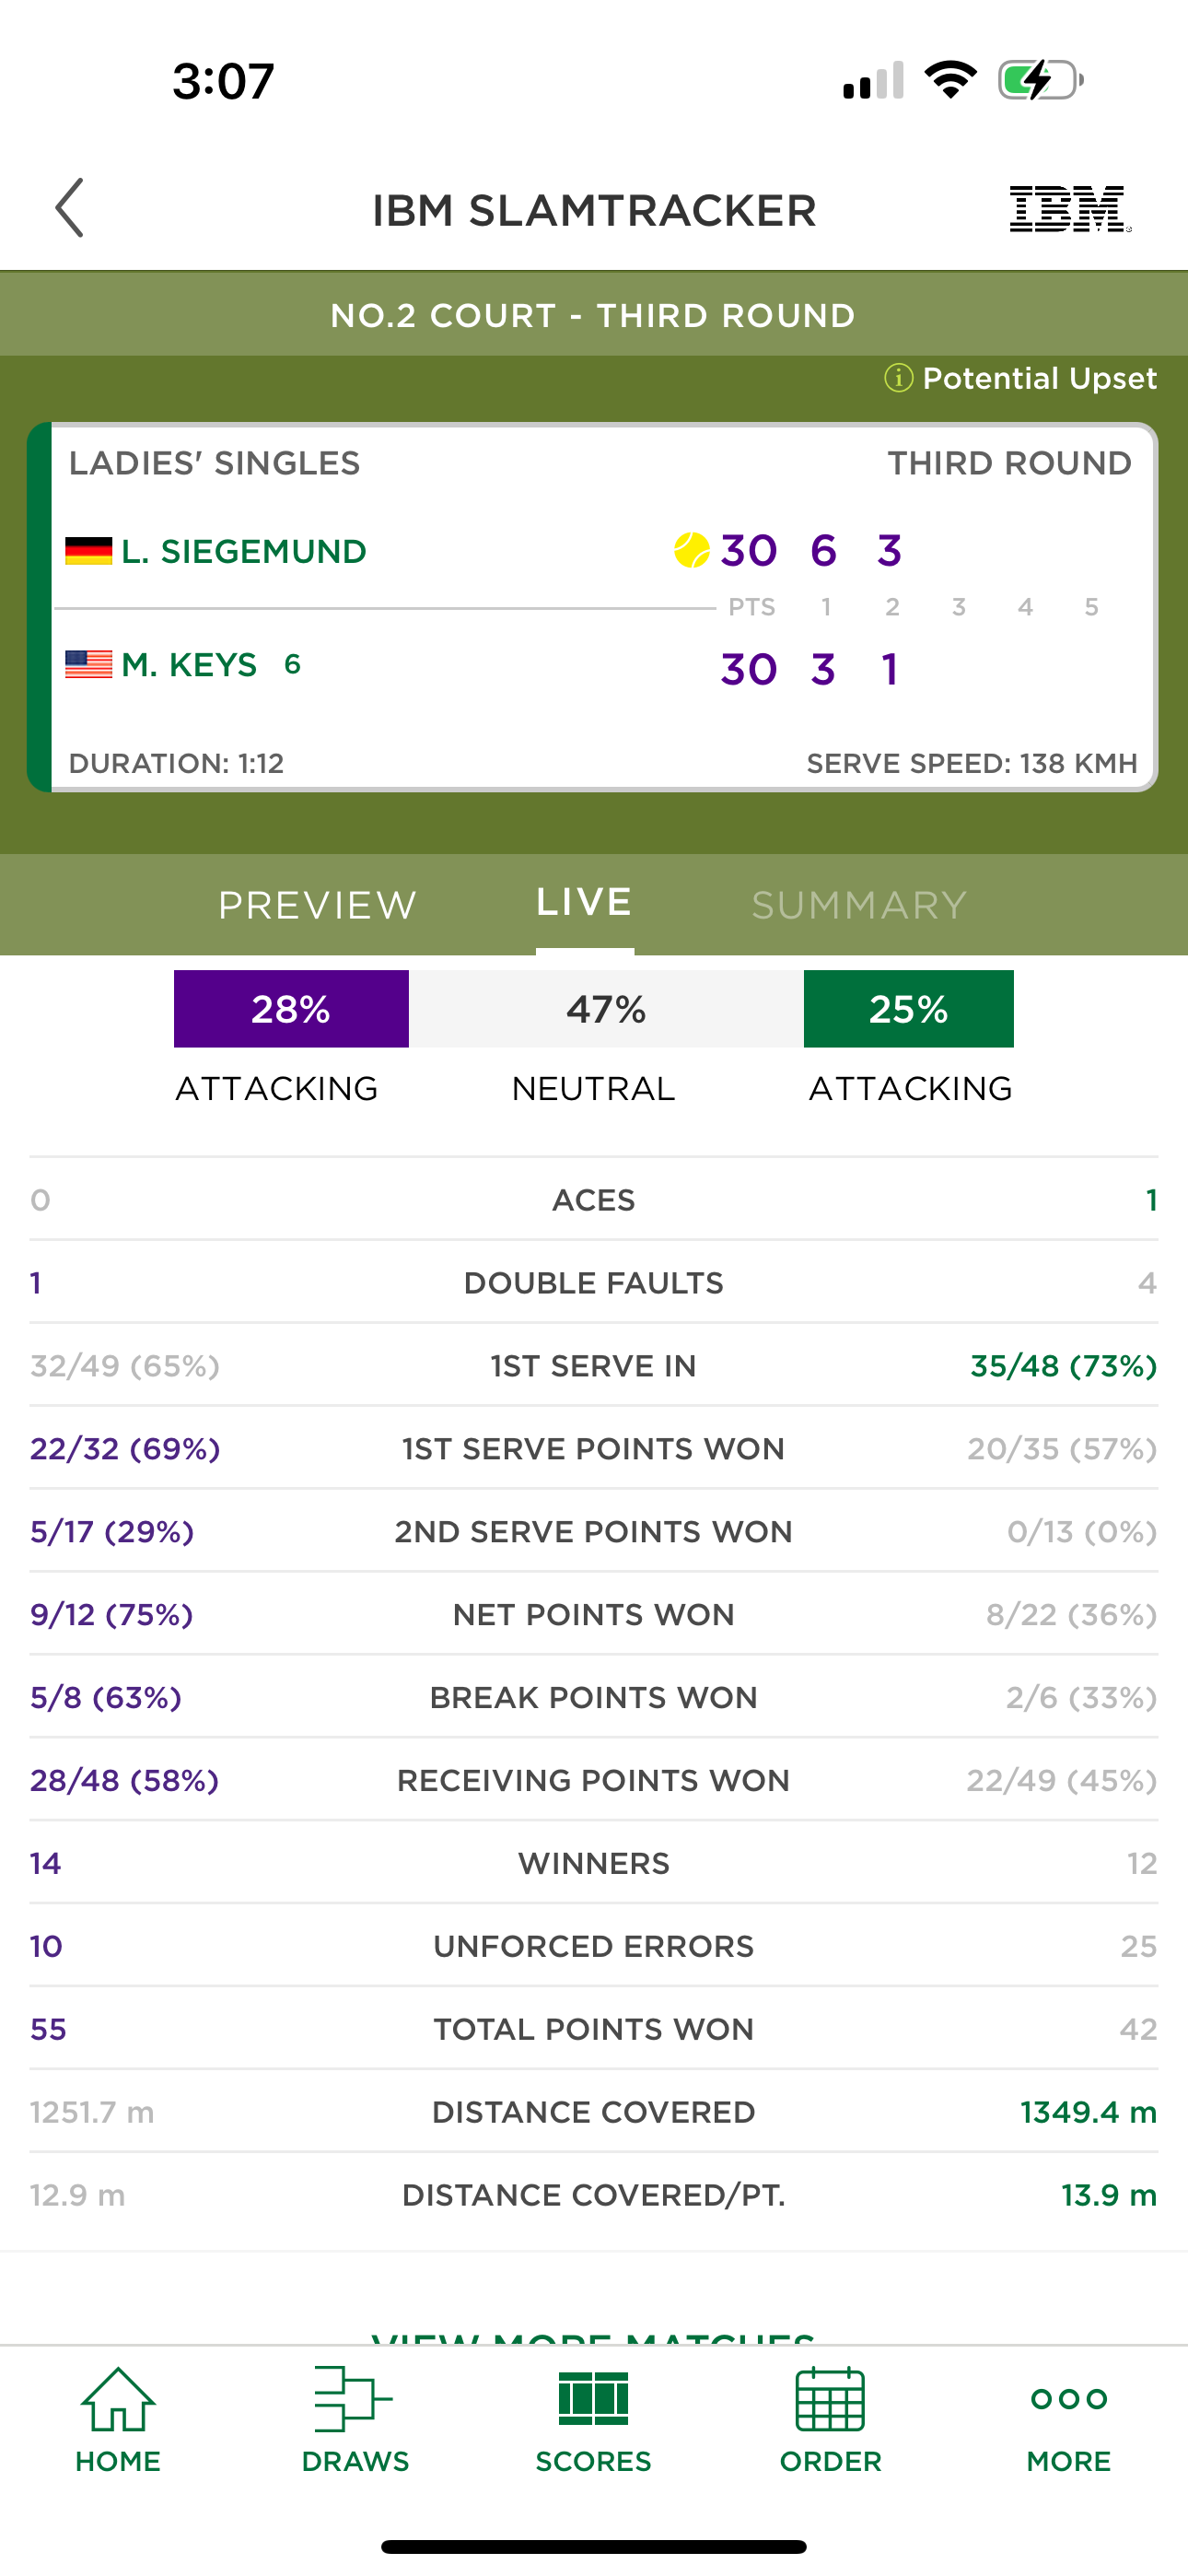
Task: Open the Scores scoreboard icon
Action: click(593, 2398)
